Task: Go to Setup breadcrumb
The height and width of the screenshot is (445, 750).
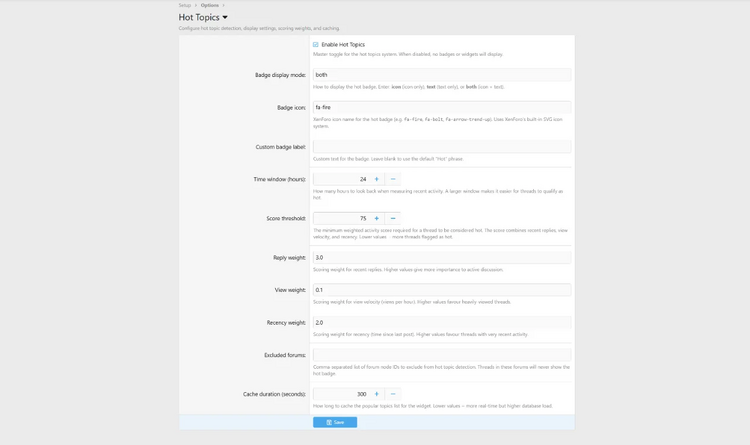Action: tap(185, 5)
